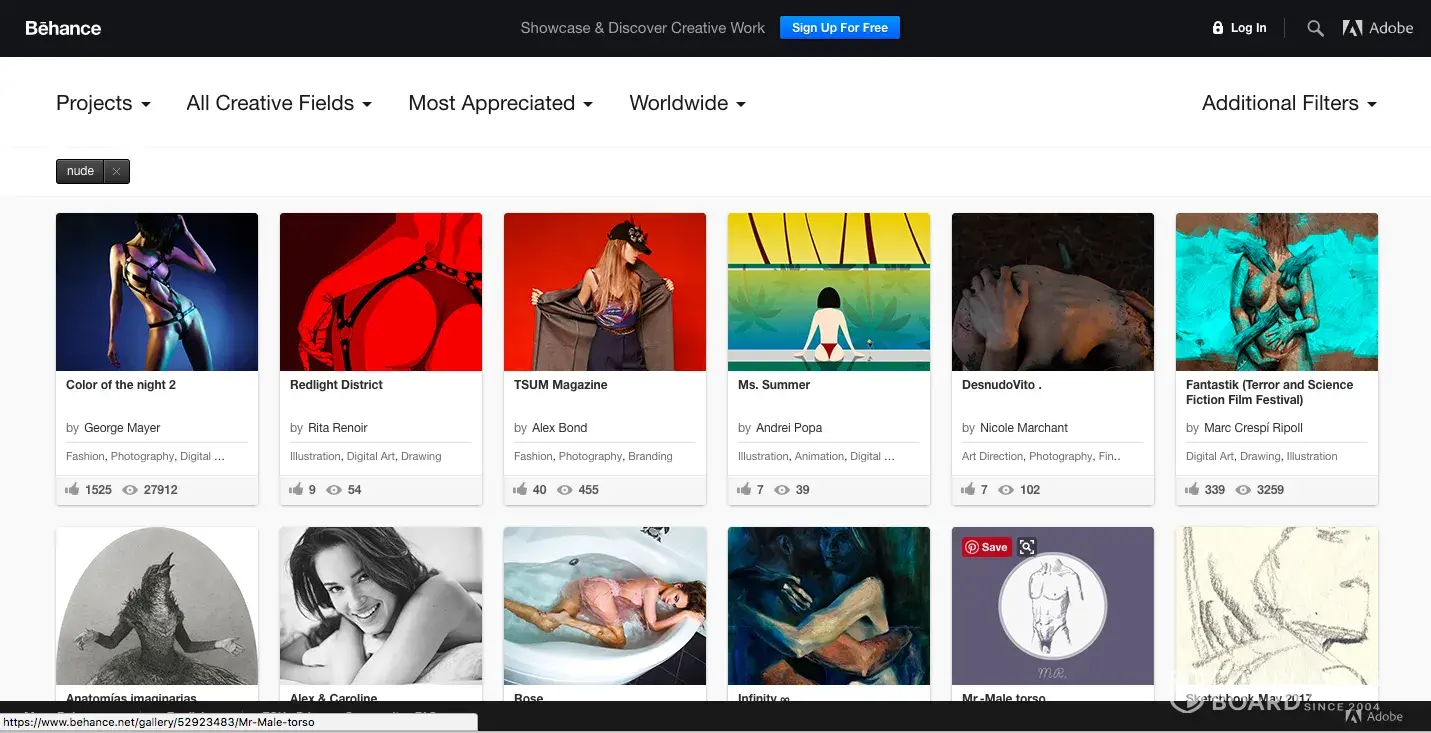Click visual search icon on Mr.-Male torso thumbnail
This screenshot has width=1431, height=733.
pos(1027,547)
